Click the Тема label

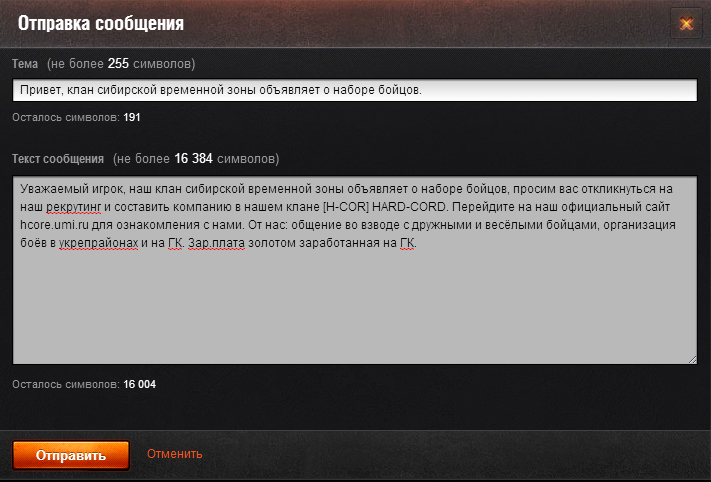click(25, 63)
